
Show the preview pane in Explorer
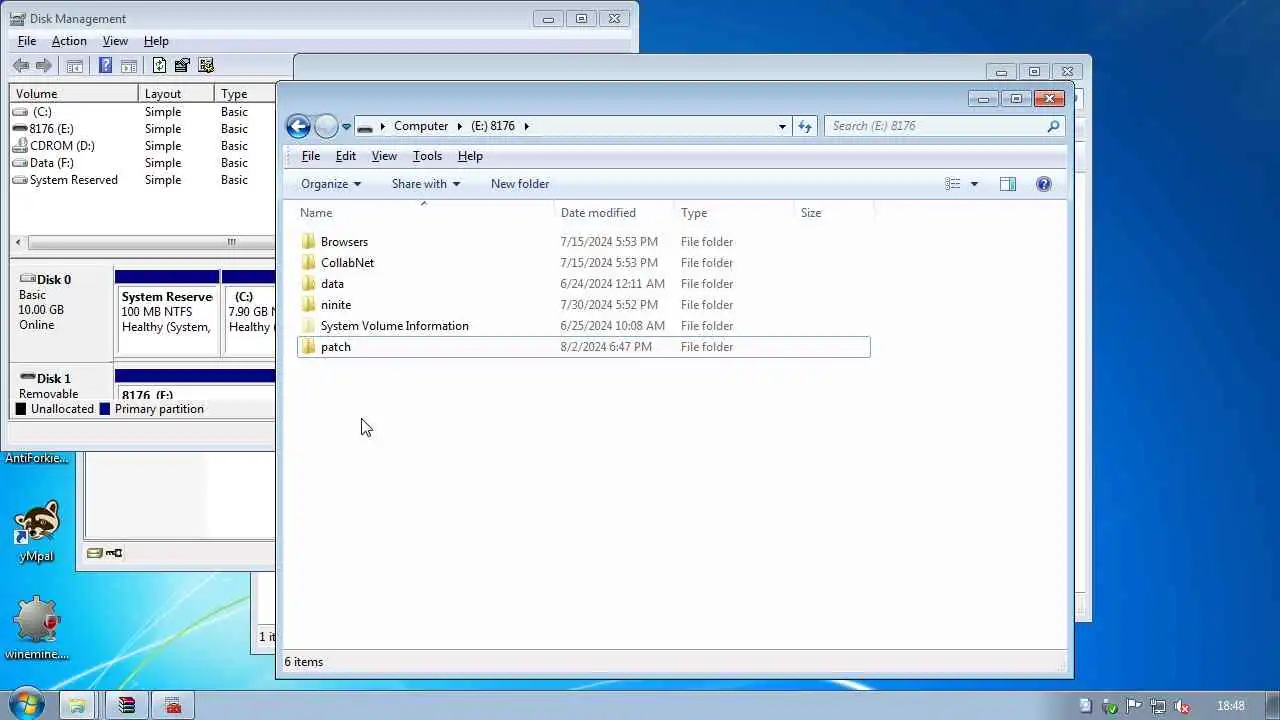click(1008, 184)
